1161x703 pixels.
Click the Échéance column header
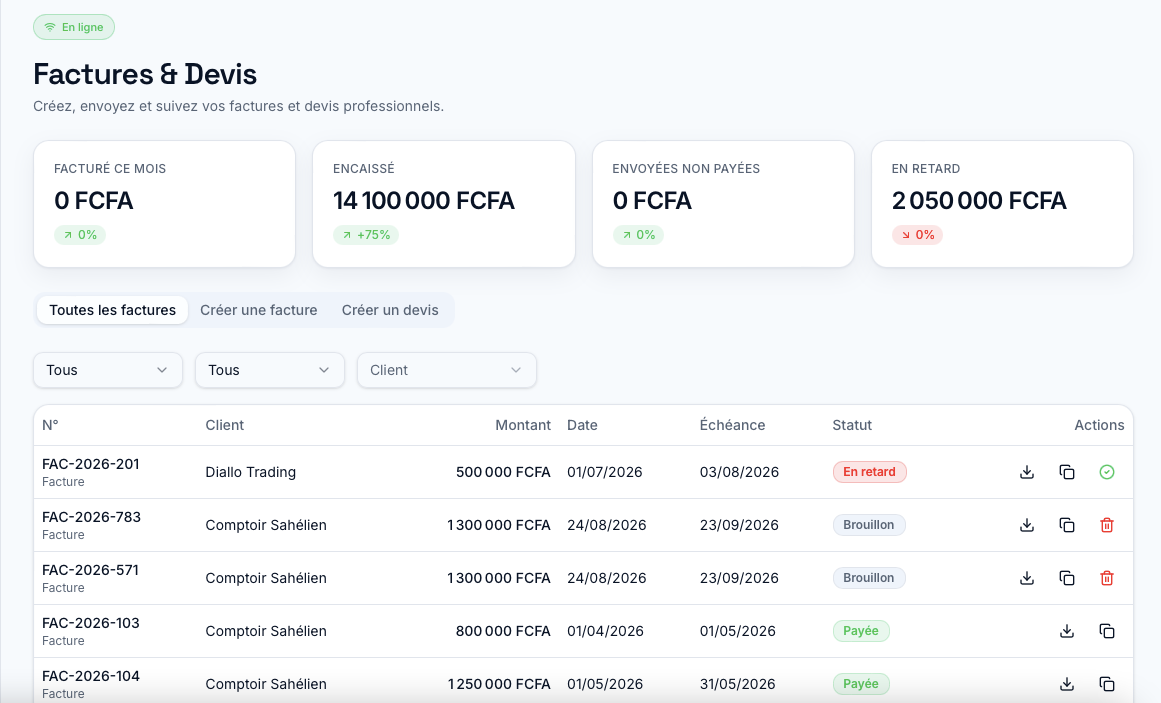[732, 425]
